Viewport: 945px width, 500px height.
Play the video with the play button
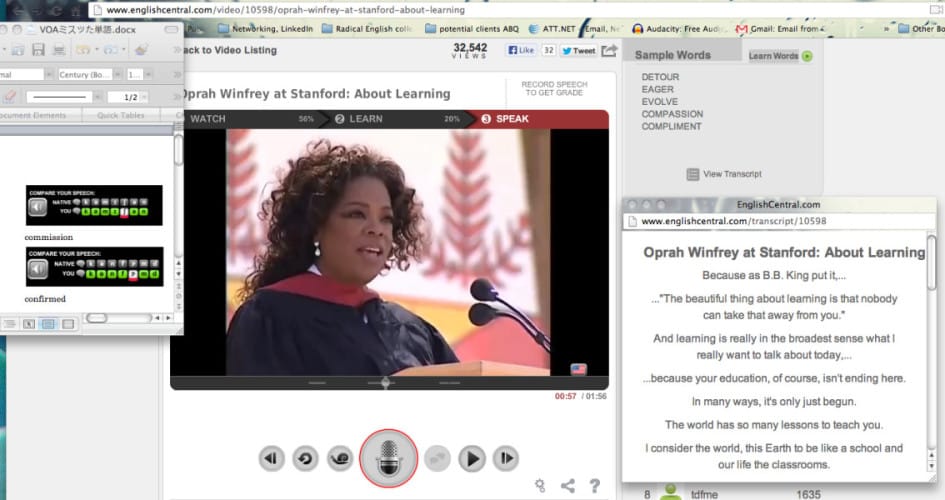coord(472,459)
